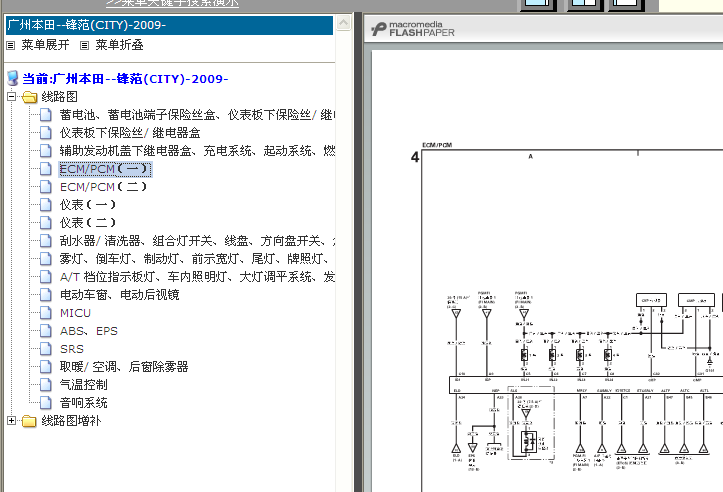Viewport: 723px width, 492px height.
Task: Open 取暖/空调、后窗除雾器 diagram
Action: click(124, 367)
